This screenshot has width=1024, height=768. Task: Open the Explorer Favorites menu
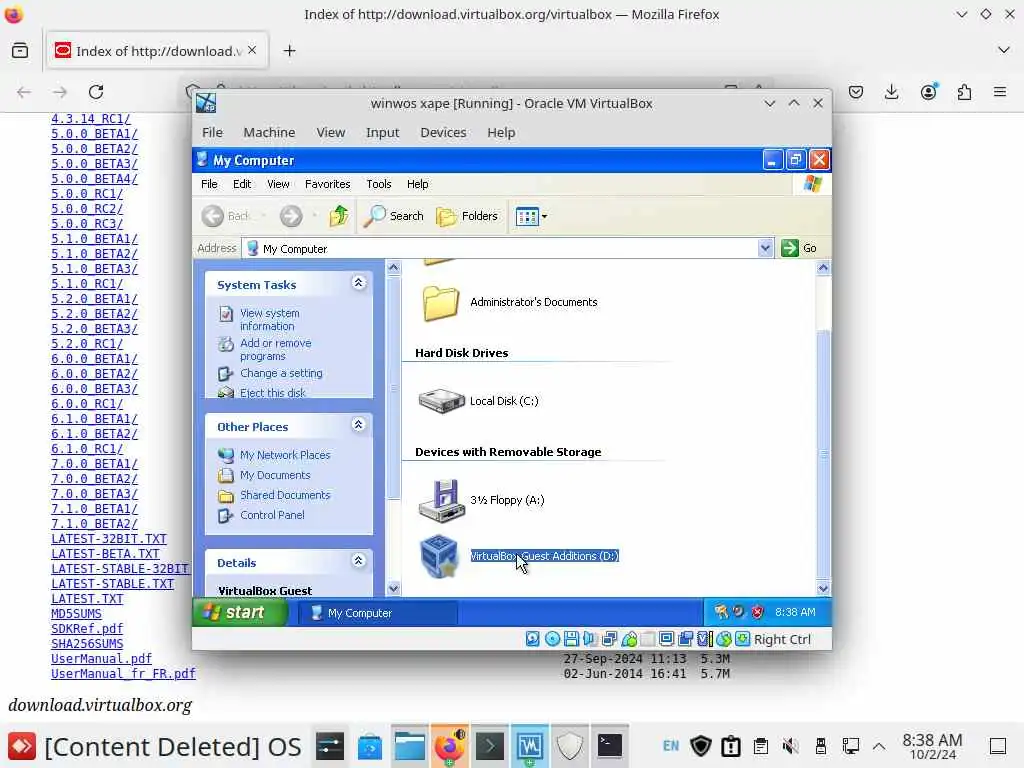327,184
